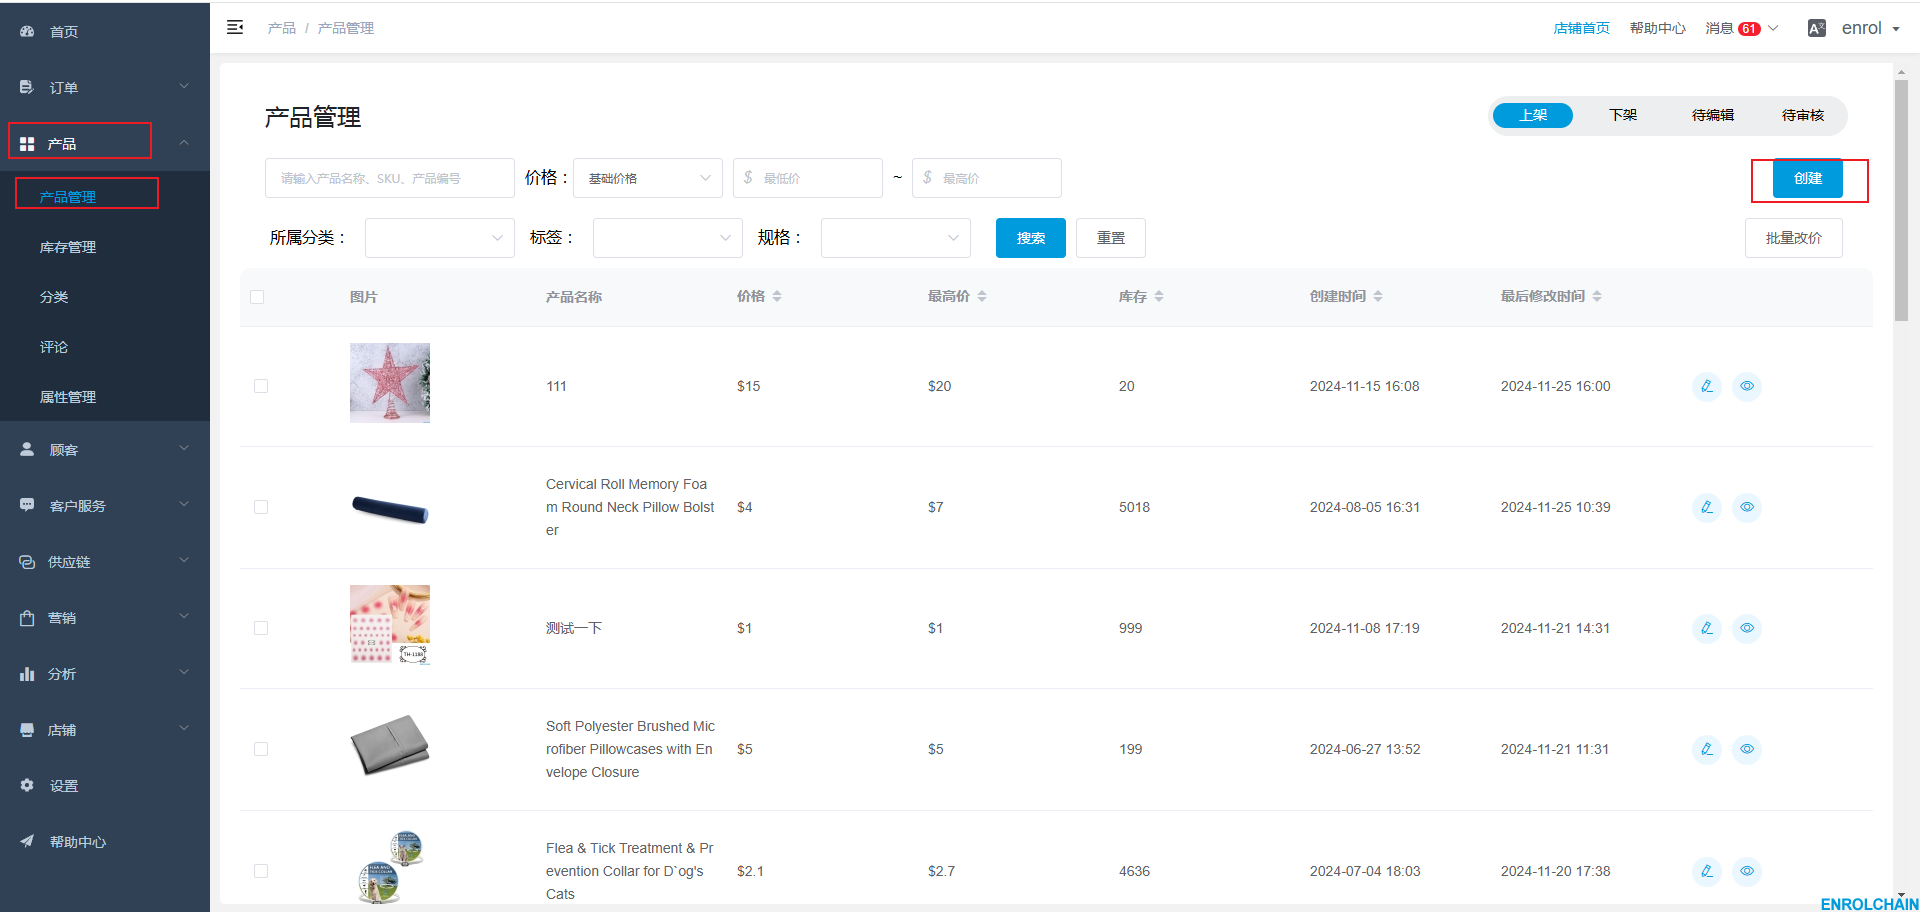Open the pink star product thumbnail

(390, 383)
